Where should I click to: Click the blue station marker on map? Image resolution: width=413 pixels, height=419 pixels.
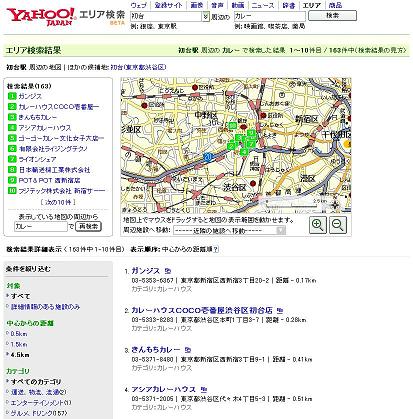coord(208,157)
